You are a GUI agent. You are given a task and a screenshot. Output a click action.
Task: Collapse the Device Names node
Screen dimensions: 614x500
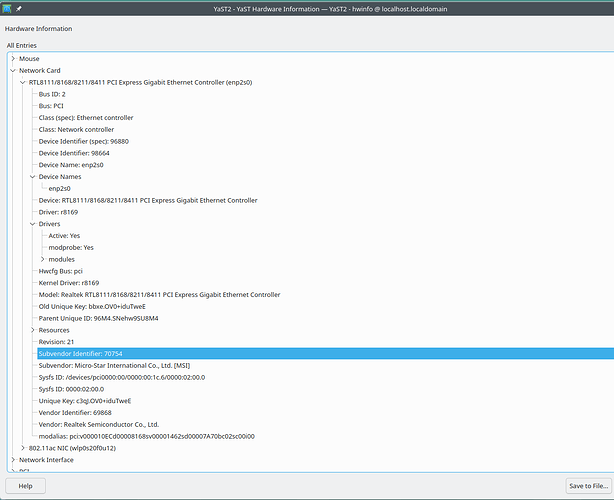(33, 177)
